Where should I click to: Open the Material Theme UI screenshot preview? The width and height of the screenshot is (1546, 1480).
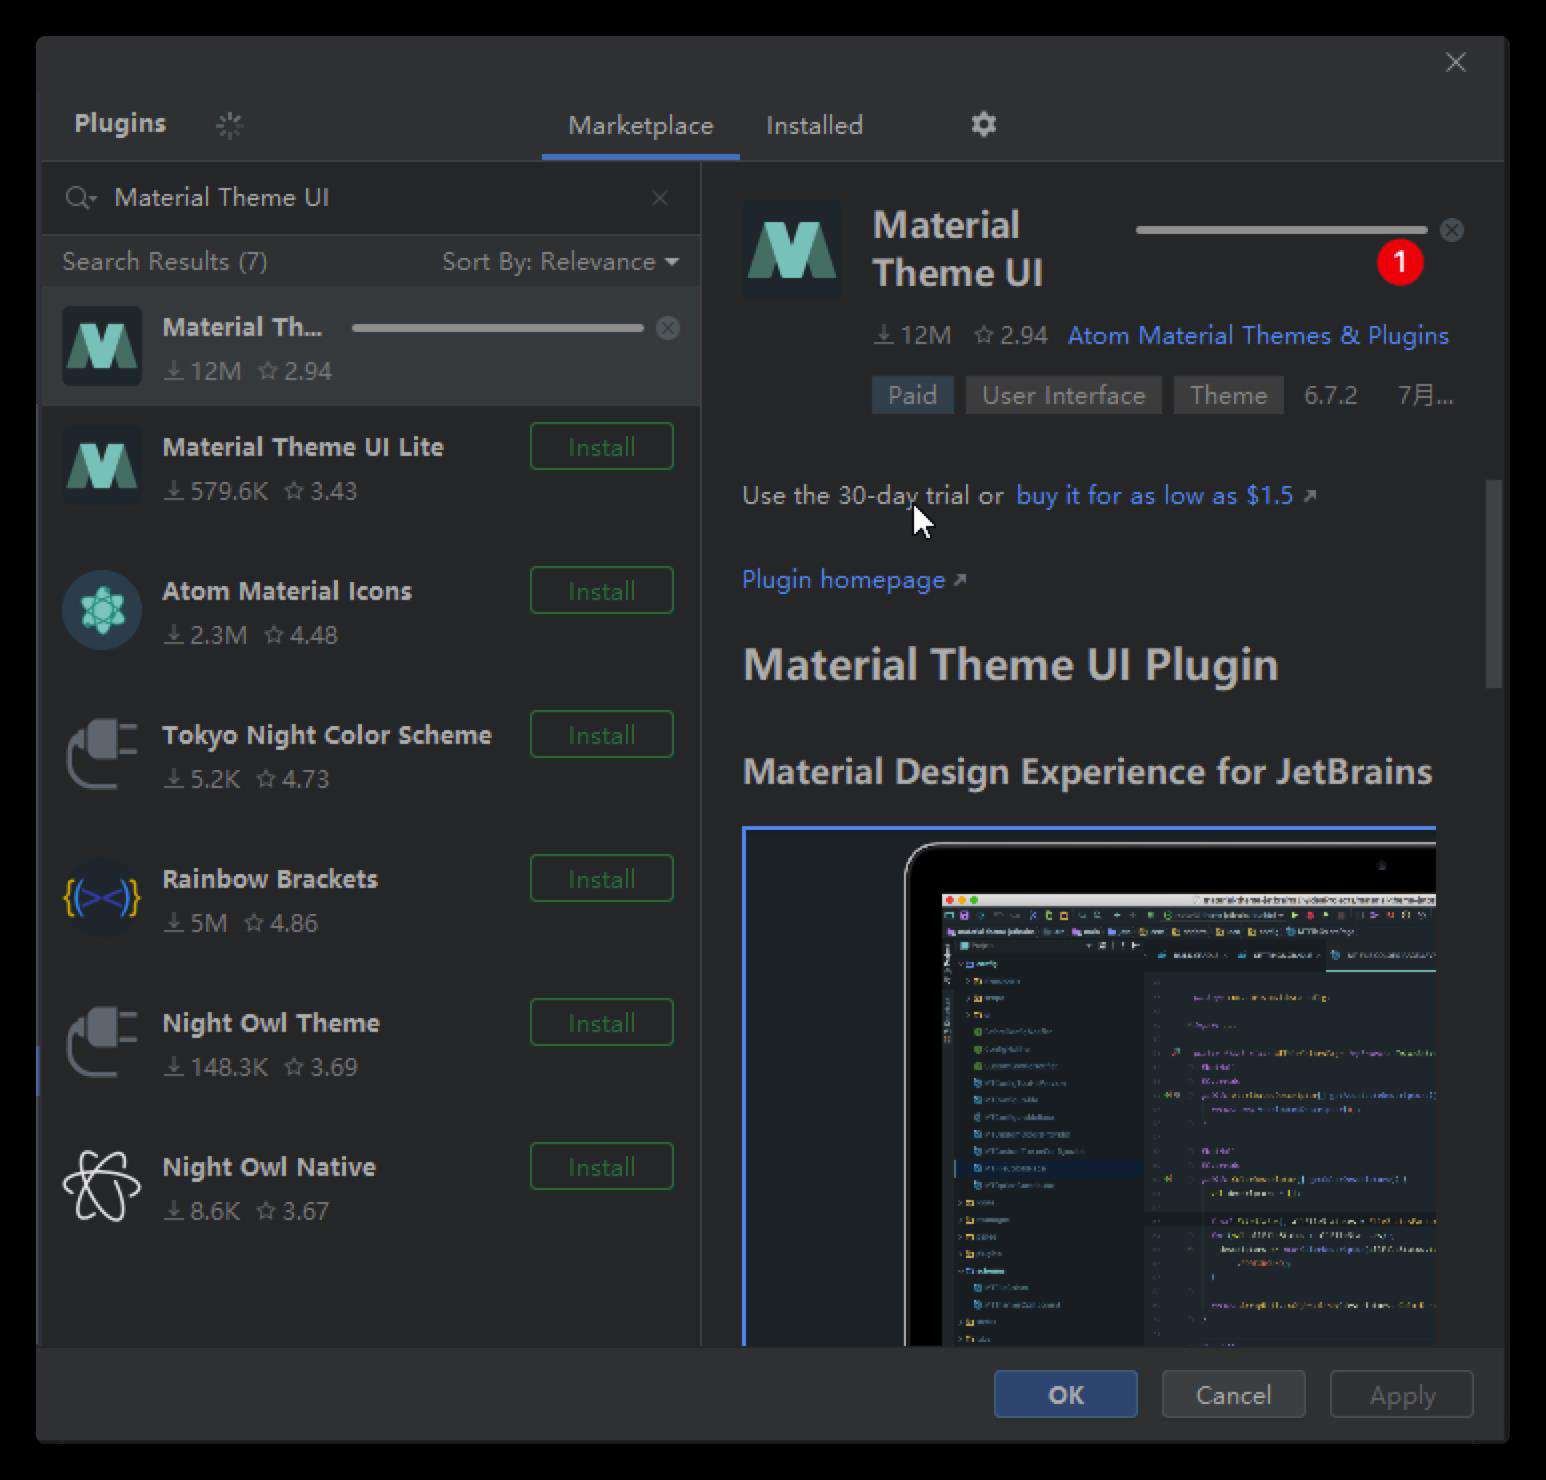point(1089,1086)
